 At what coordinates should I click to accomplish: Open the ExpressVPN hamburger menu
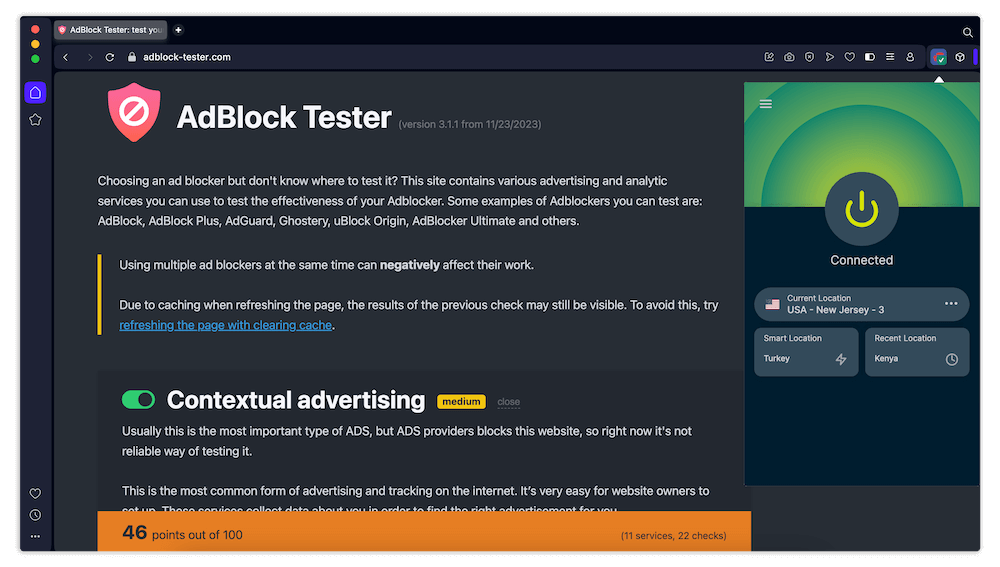coord(765,104)
